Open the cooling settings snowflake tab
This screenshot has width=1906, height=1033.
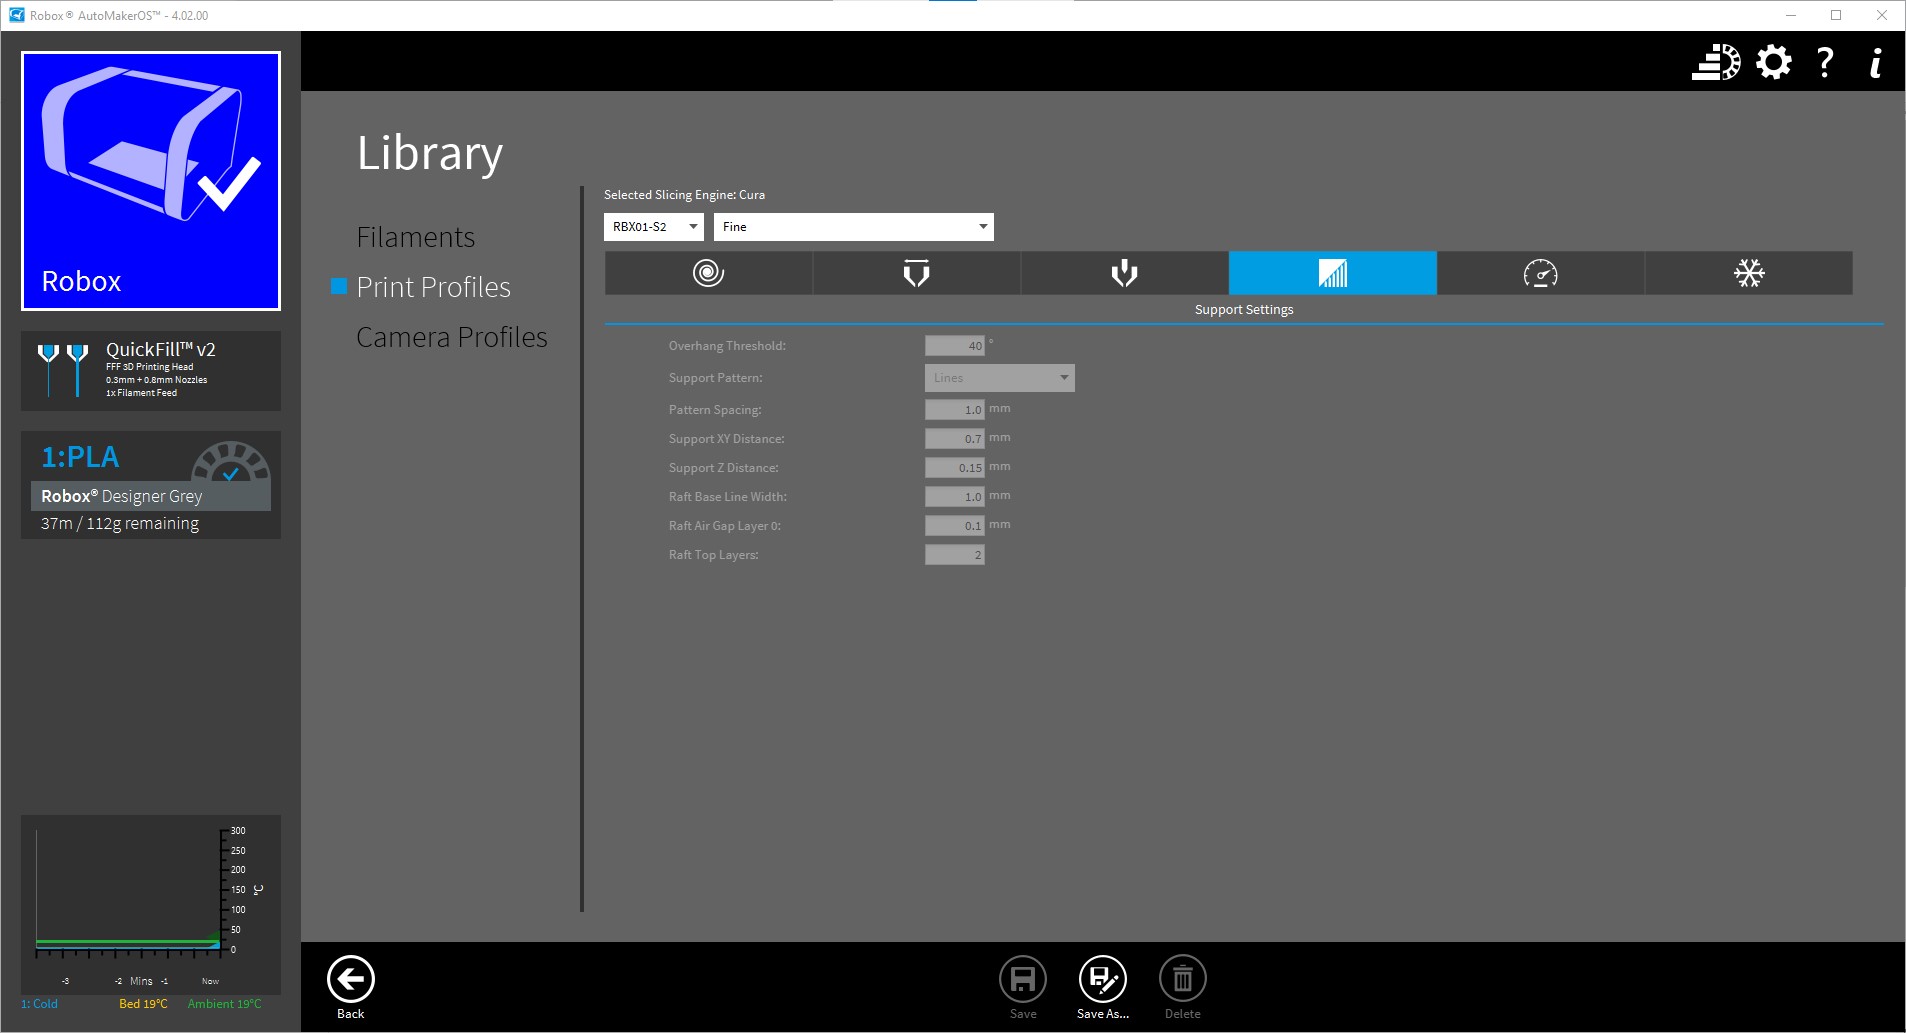pyautogui.click(x=1748, y=273)
